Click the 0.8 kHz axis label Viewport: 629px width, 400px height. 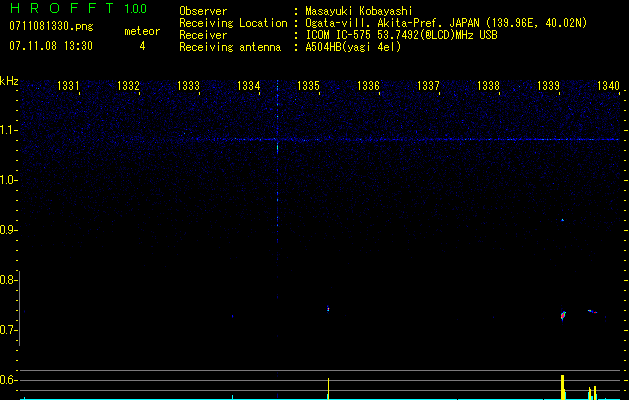click(x=8, y=280)
